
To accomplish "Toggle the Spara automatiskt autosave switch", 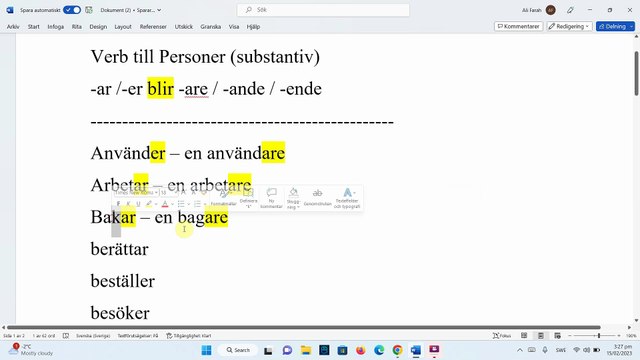I will pos(72,10).
